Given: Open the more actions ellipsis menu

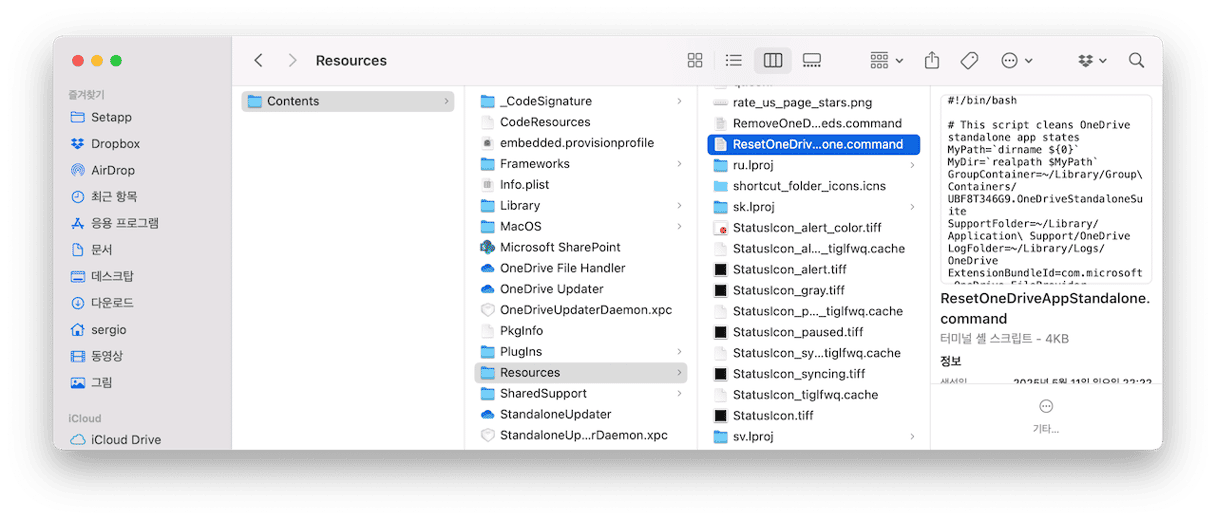Looking at the screenshot, I should click(1017, 60).
